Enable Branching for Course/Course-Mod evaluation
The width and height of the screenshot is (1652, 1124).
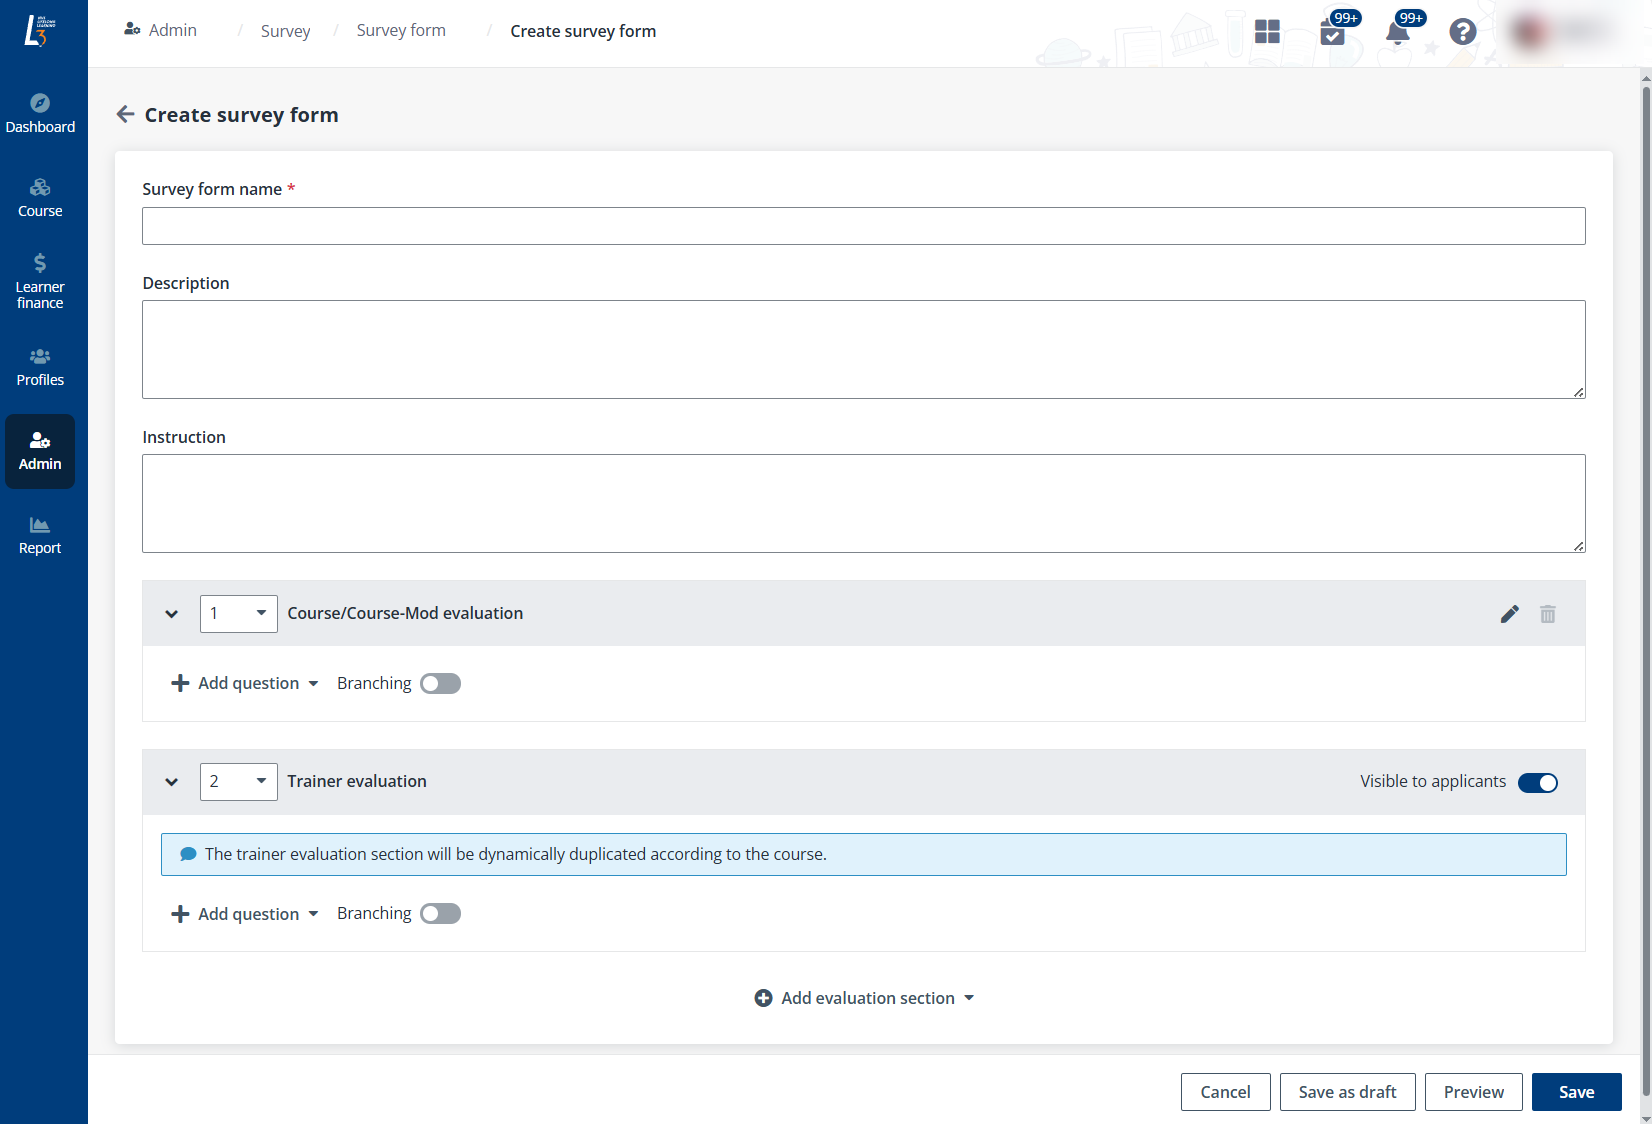pos(440,683)
